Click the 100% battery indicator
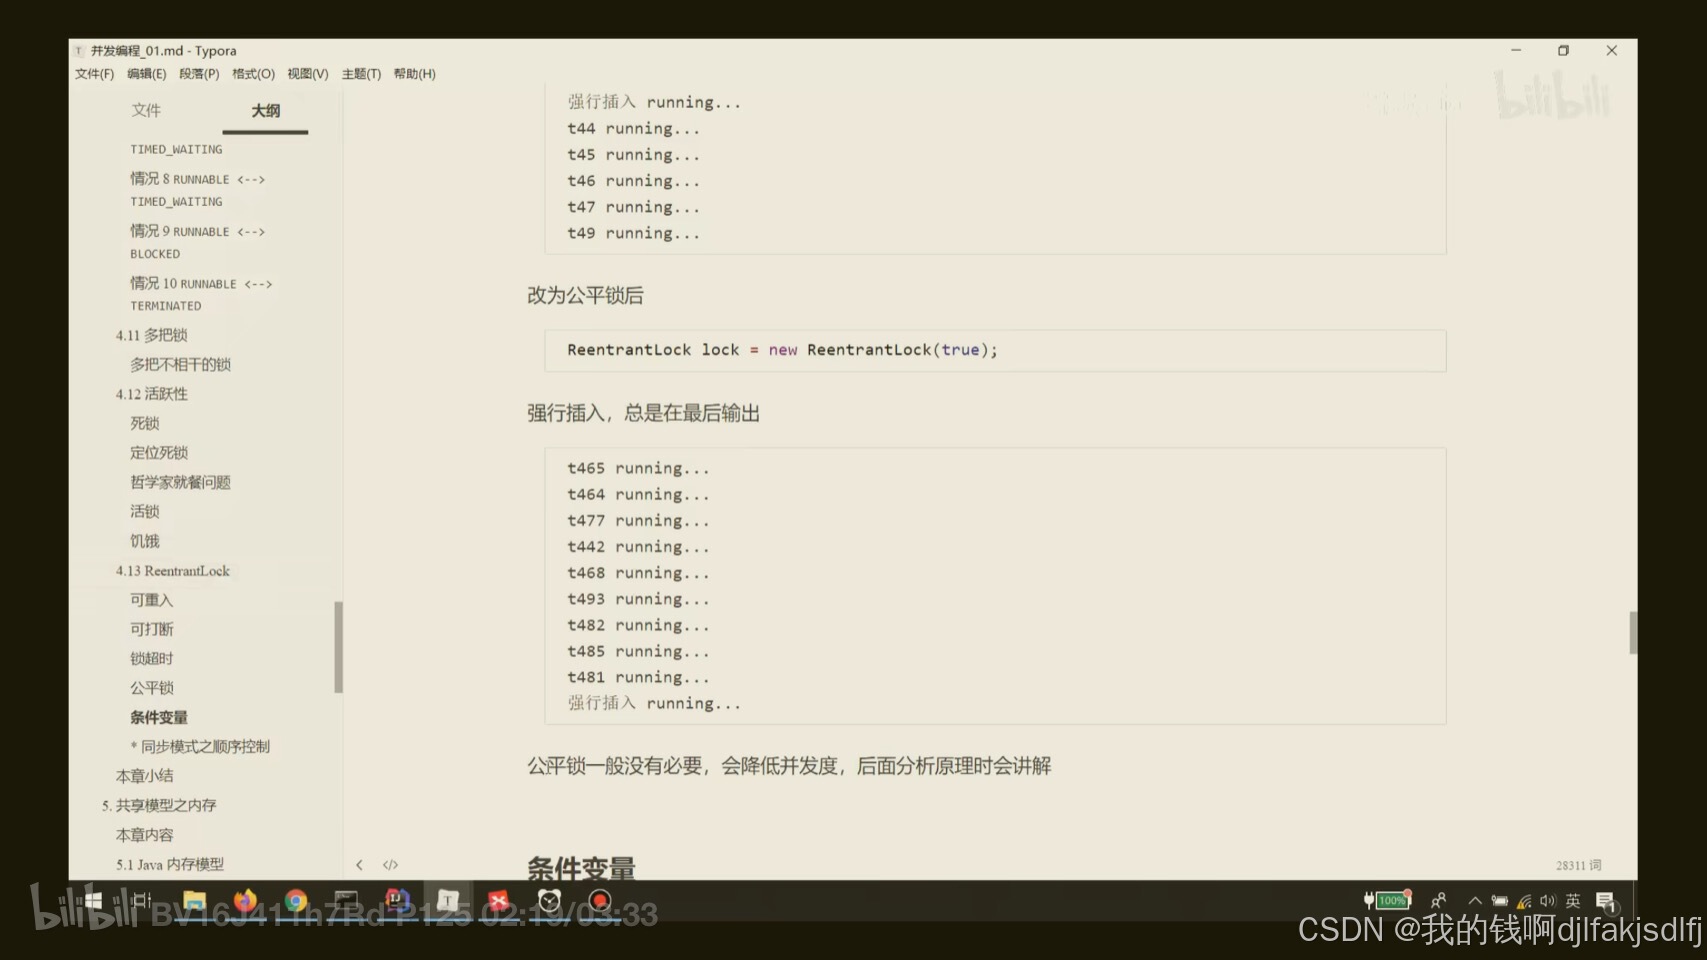This screenshot has width=1707, height=960. pos(1387,900)
